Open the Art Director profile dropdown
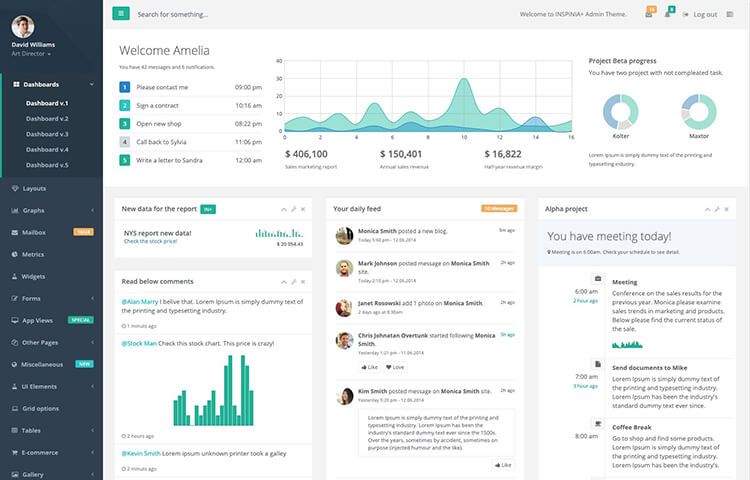The width and height of the screenshot is (750, 480). click(31, 54)
